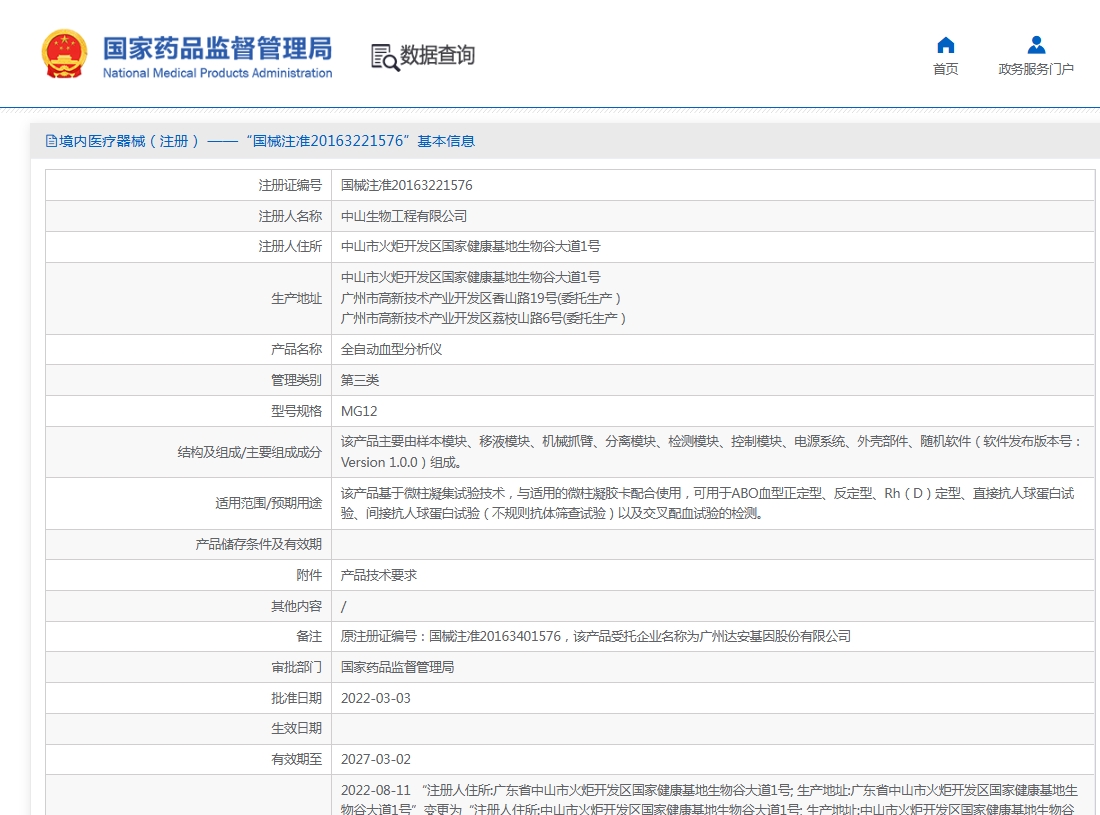
Task: Click 国家药品监督管理局 site title
Action: (x=217, y=48)
